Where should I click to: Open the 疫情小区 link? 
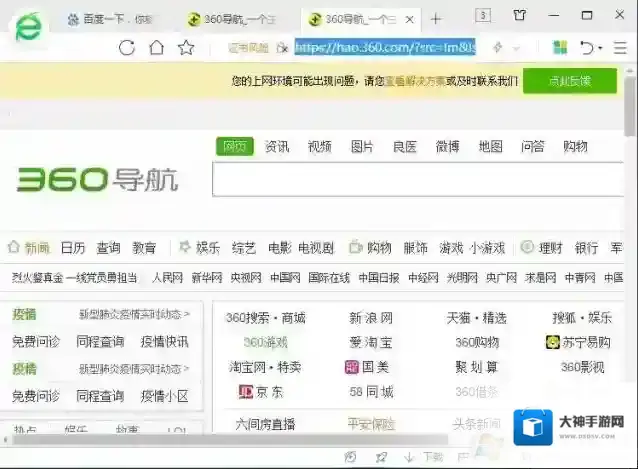[164, 396]
